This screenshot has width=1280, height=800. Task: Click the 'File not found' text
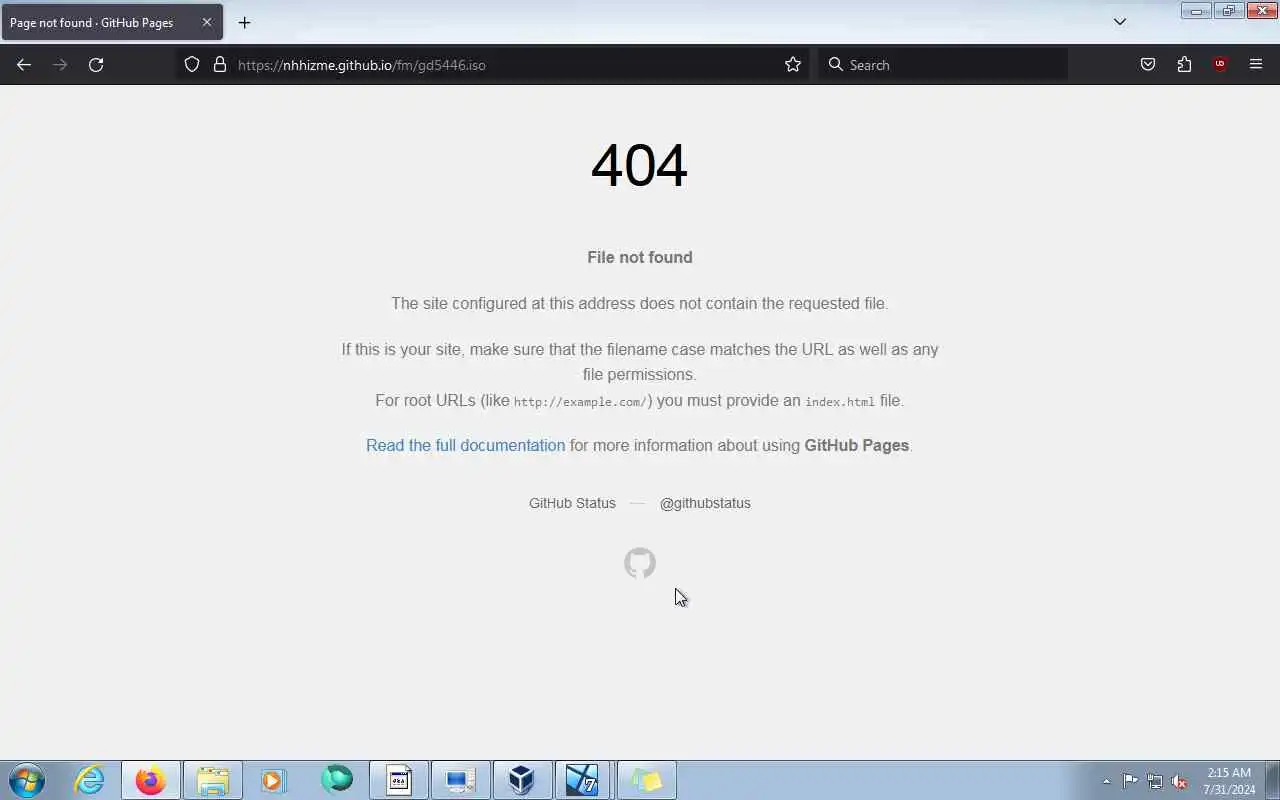640,257
